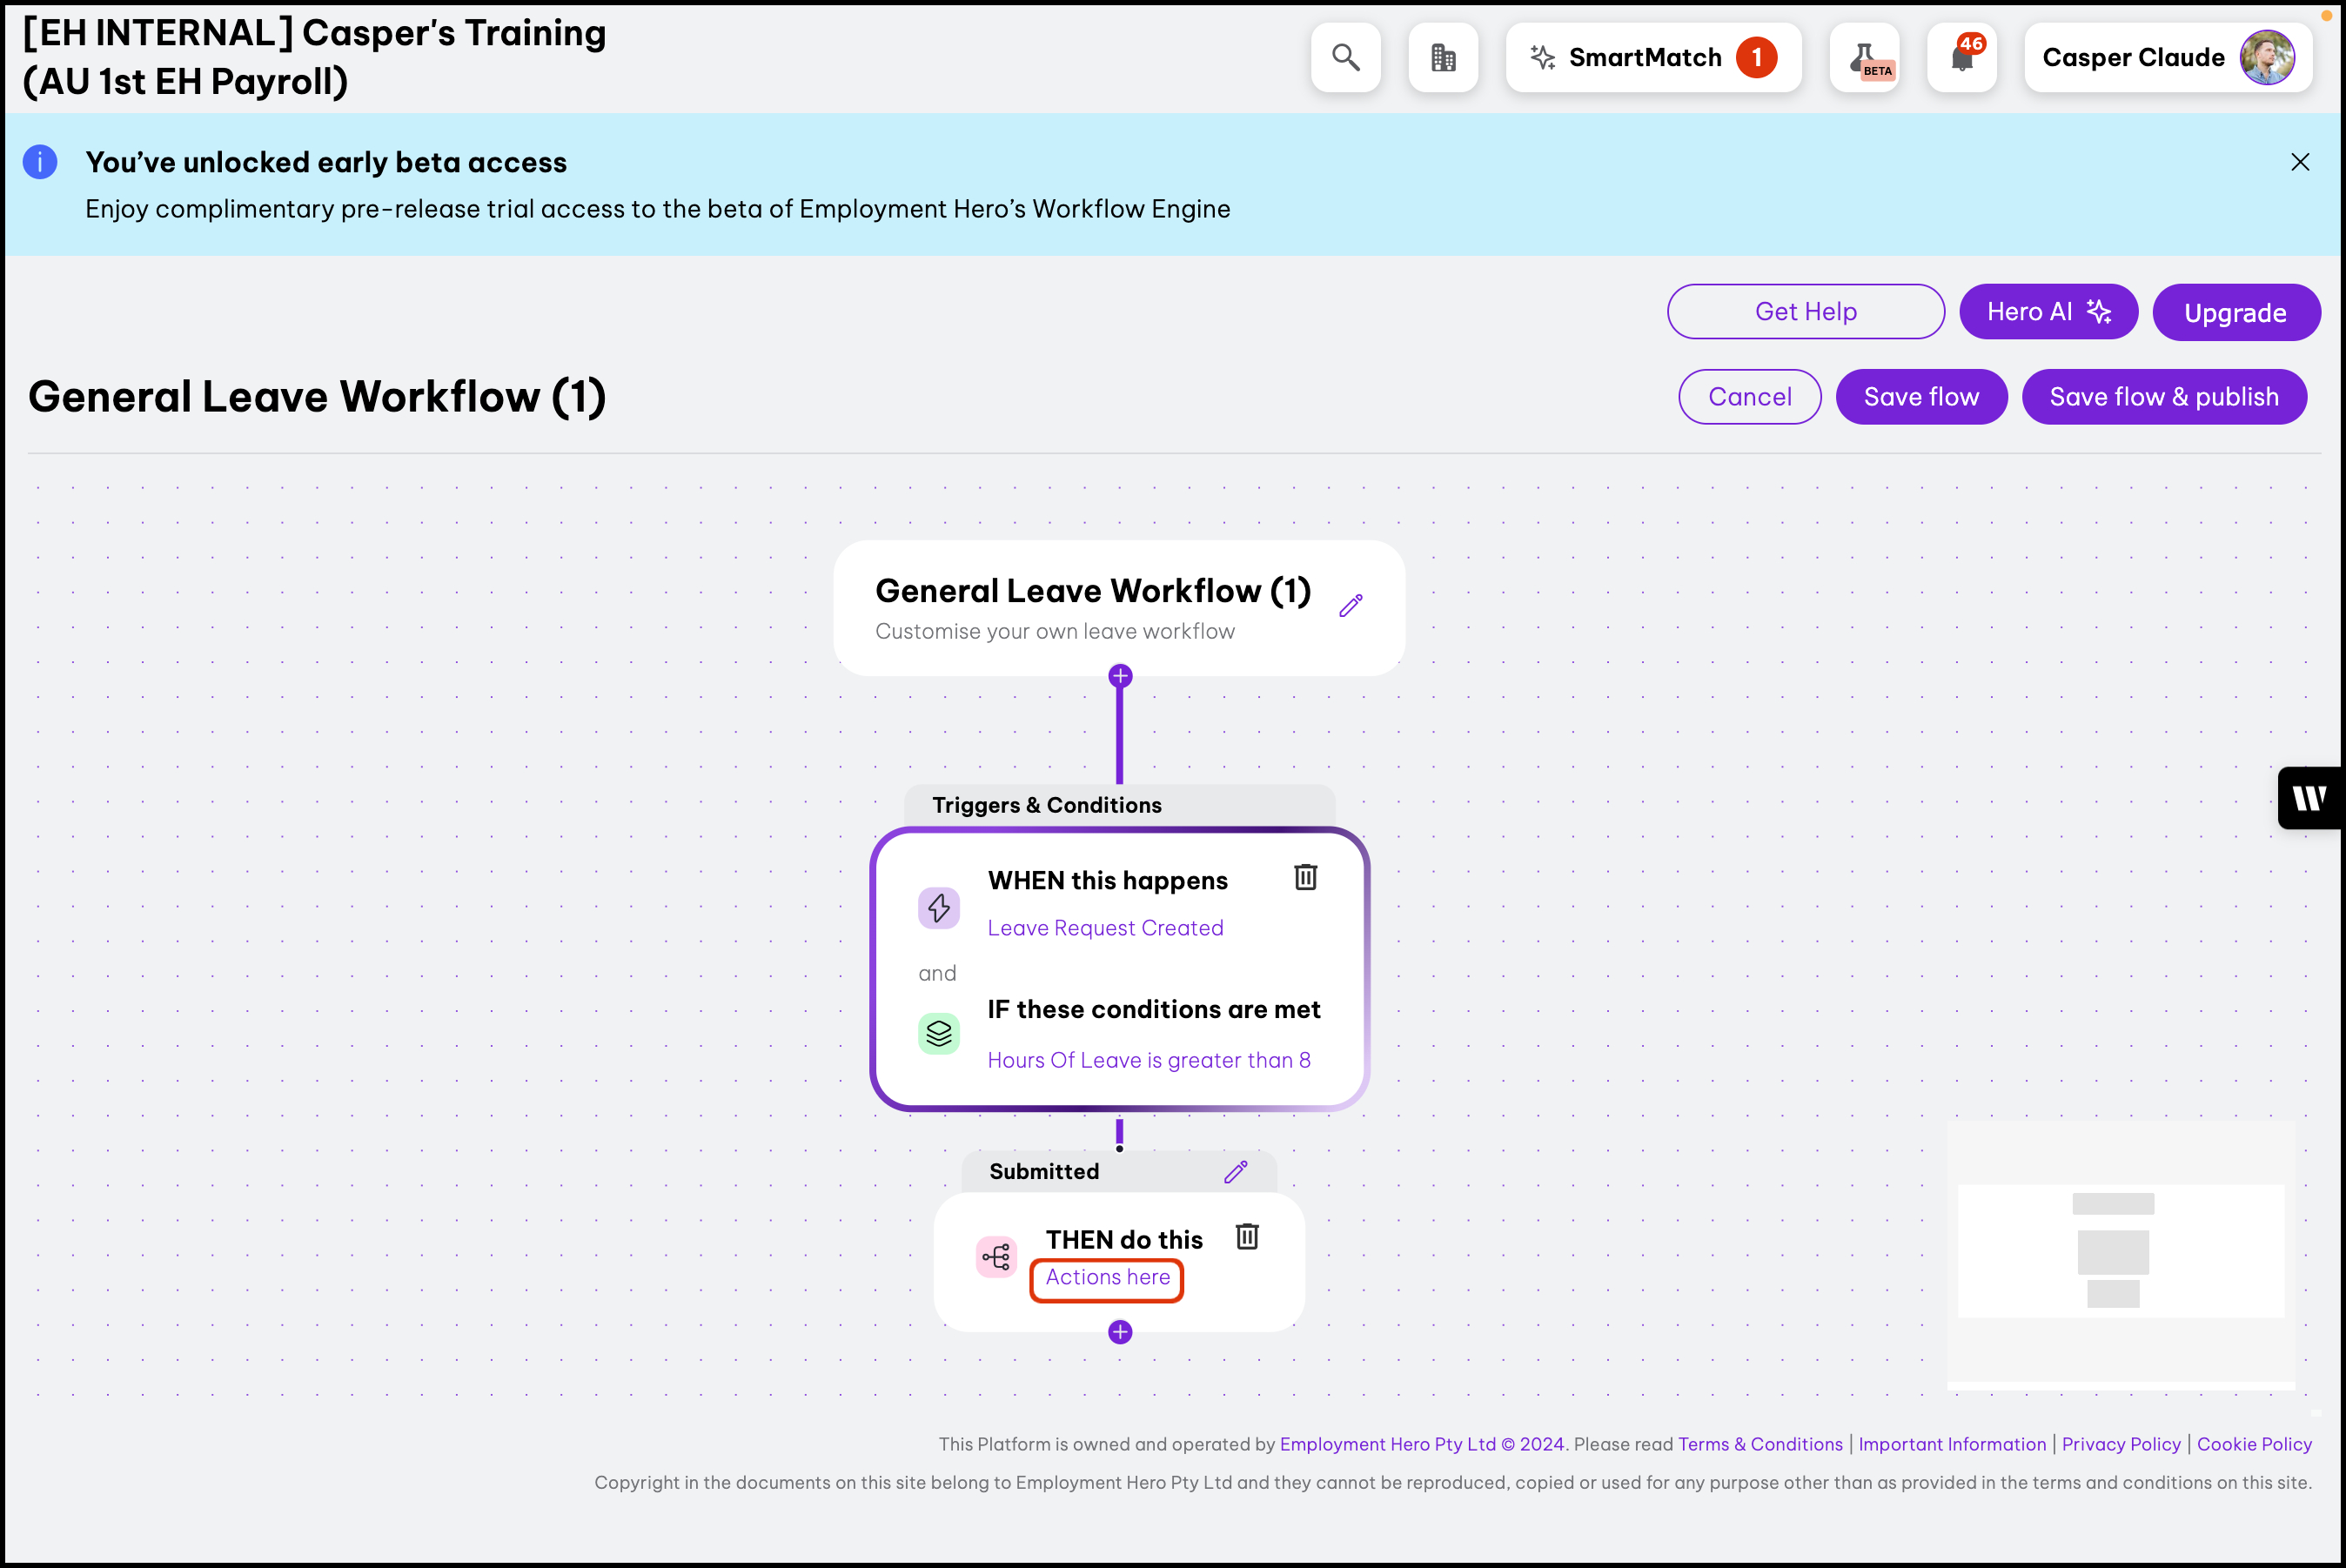Click the search magnifier icon

pos(1345,58)
